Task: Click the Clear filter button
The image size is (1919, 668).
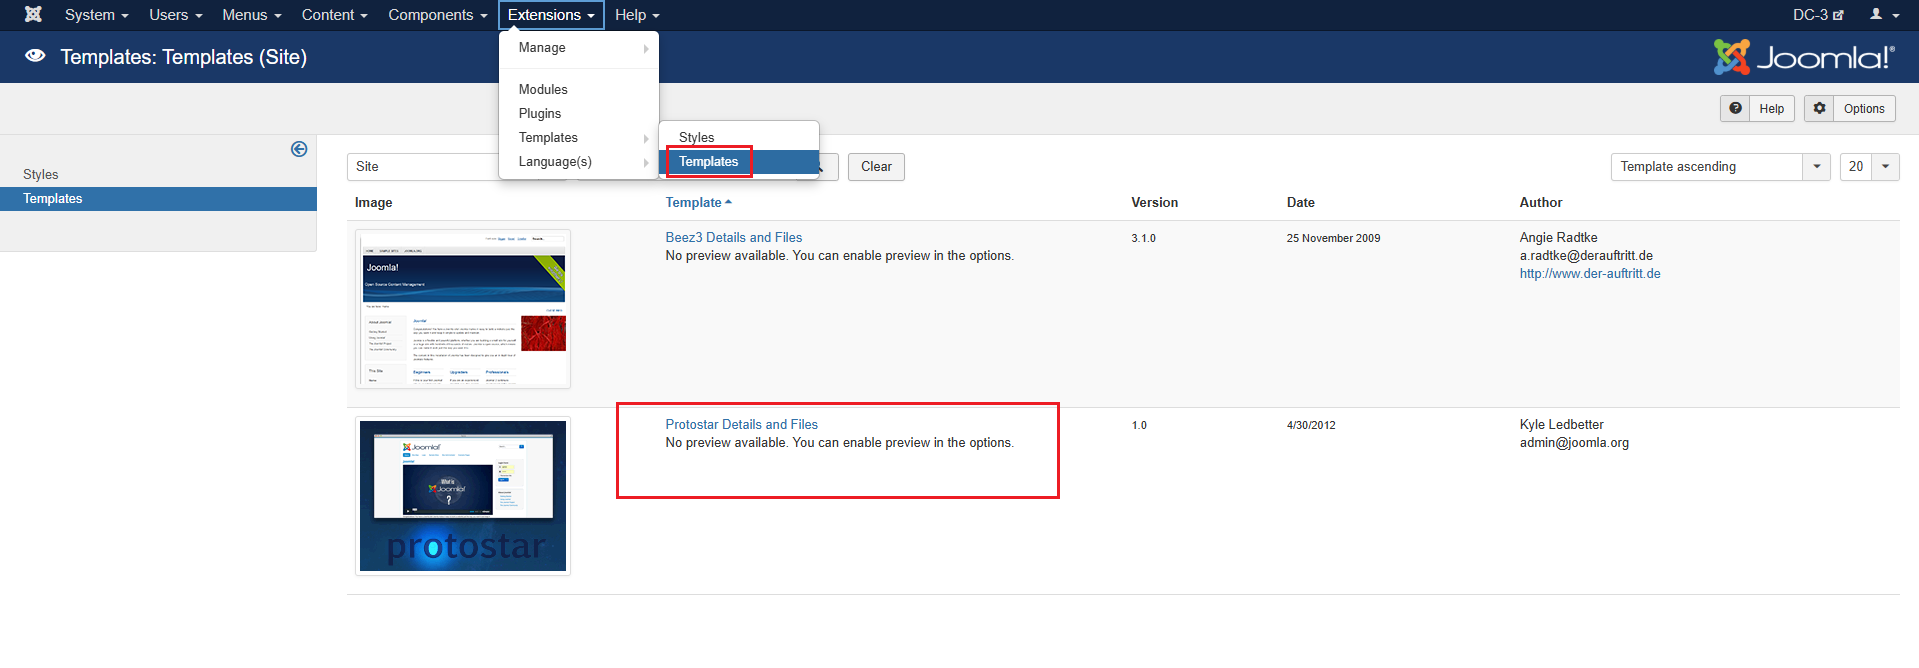Action: click(876, 167)
